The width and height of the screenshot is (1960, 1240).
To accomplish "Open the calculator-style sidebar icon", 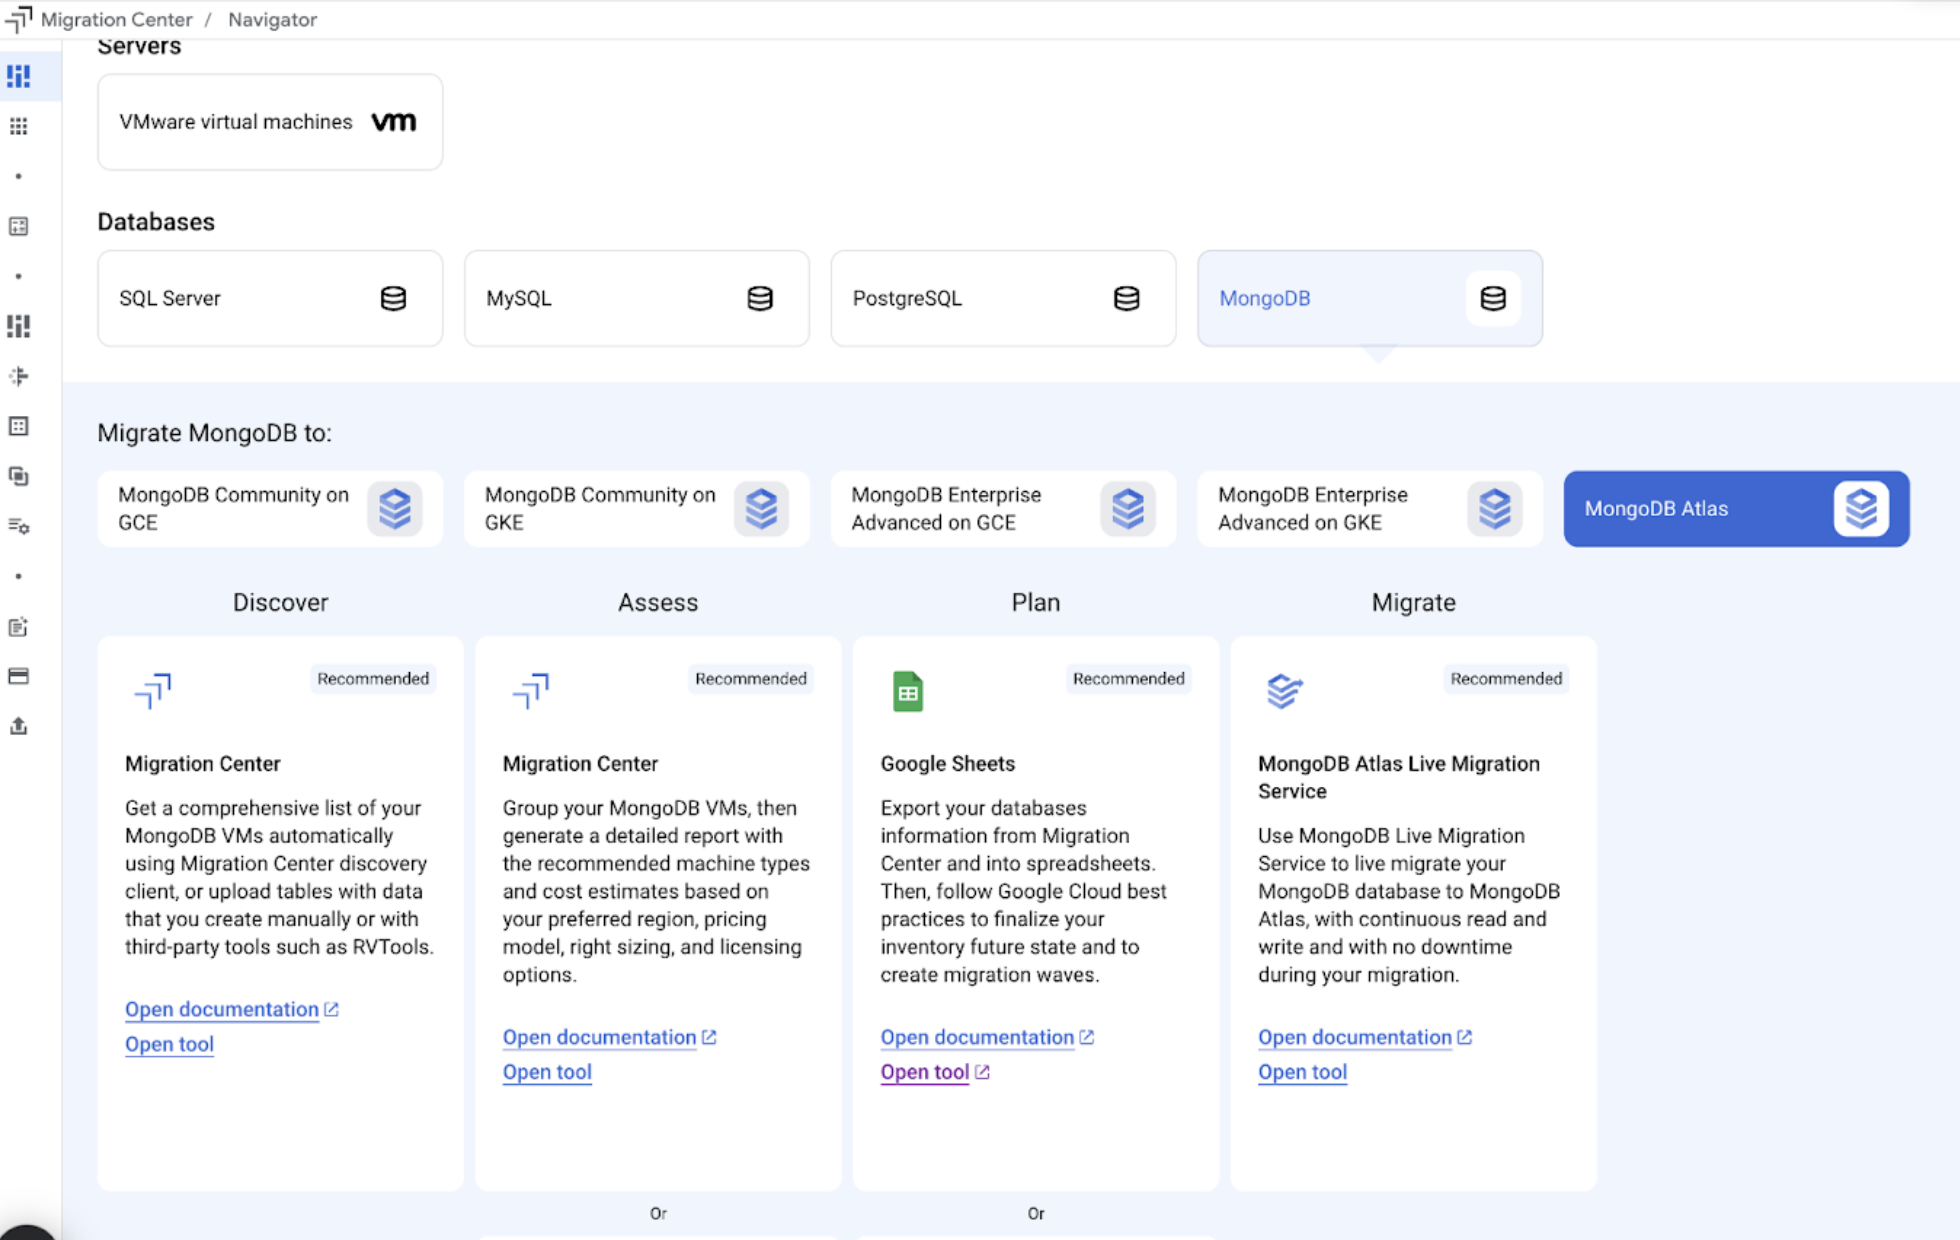I will pyautogui.click(x=18, y=226).
